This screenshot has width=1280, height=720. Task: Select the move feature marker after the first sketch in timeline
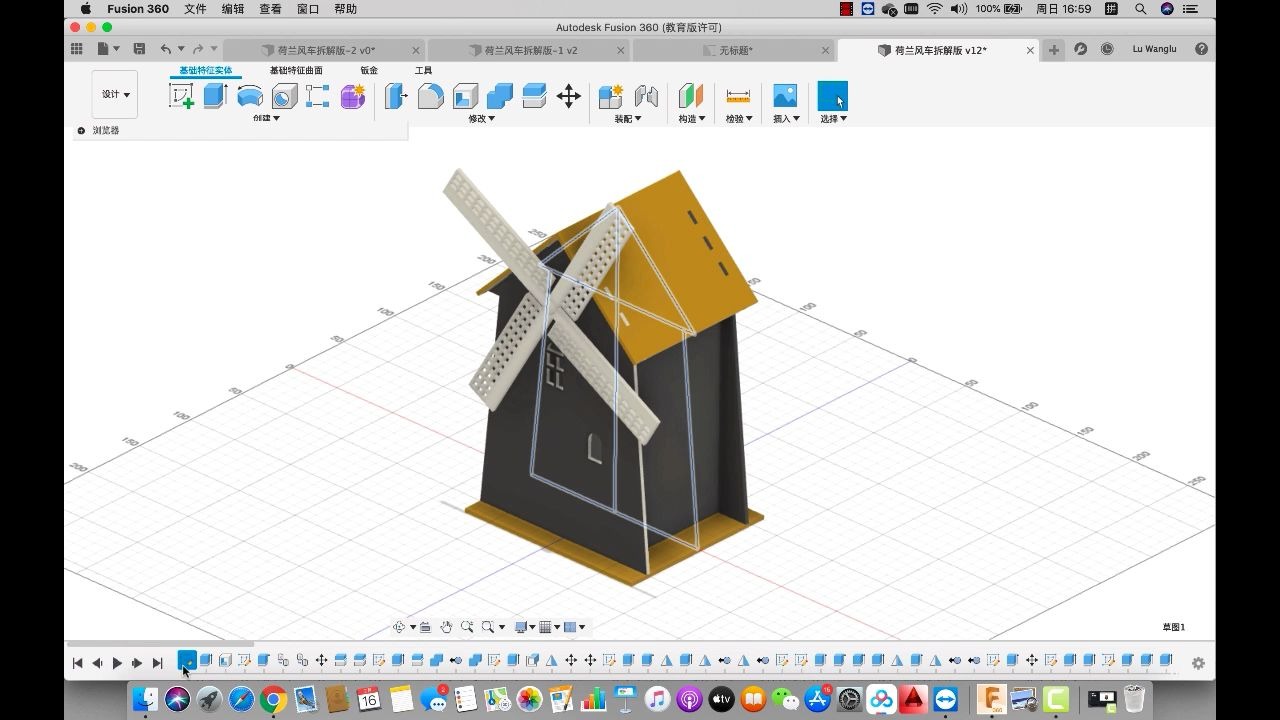pos(321,660)
